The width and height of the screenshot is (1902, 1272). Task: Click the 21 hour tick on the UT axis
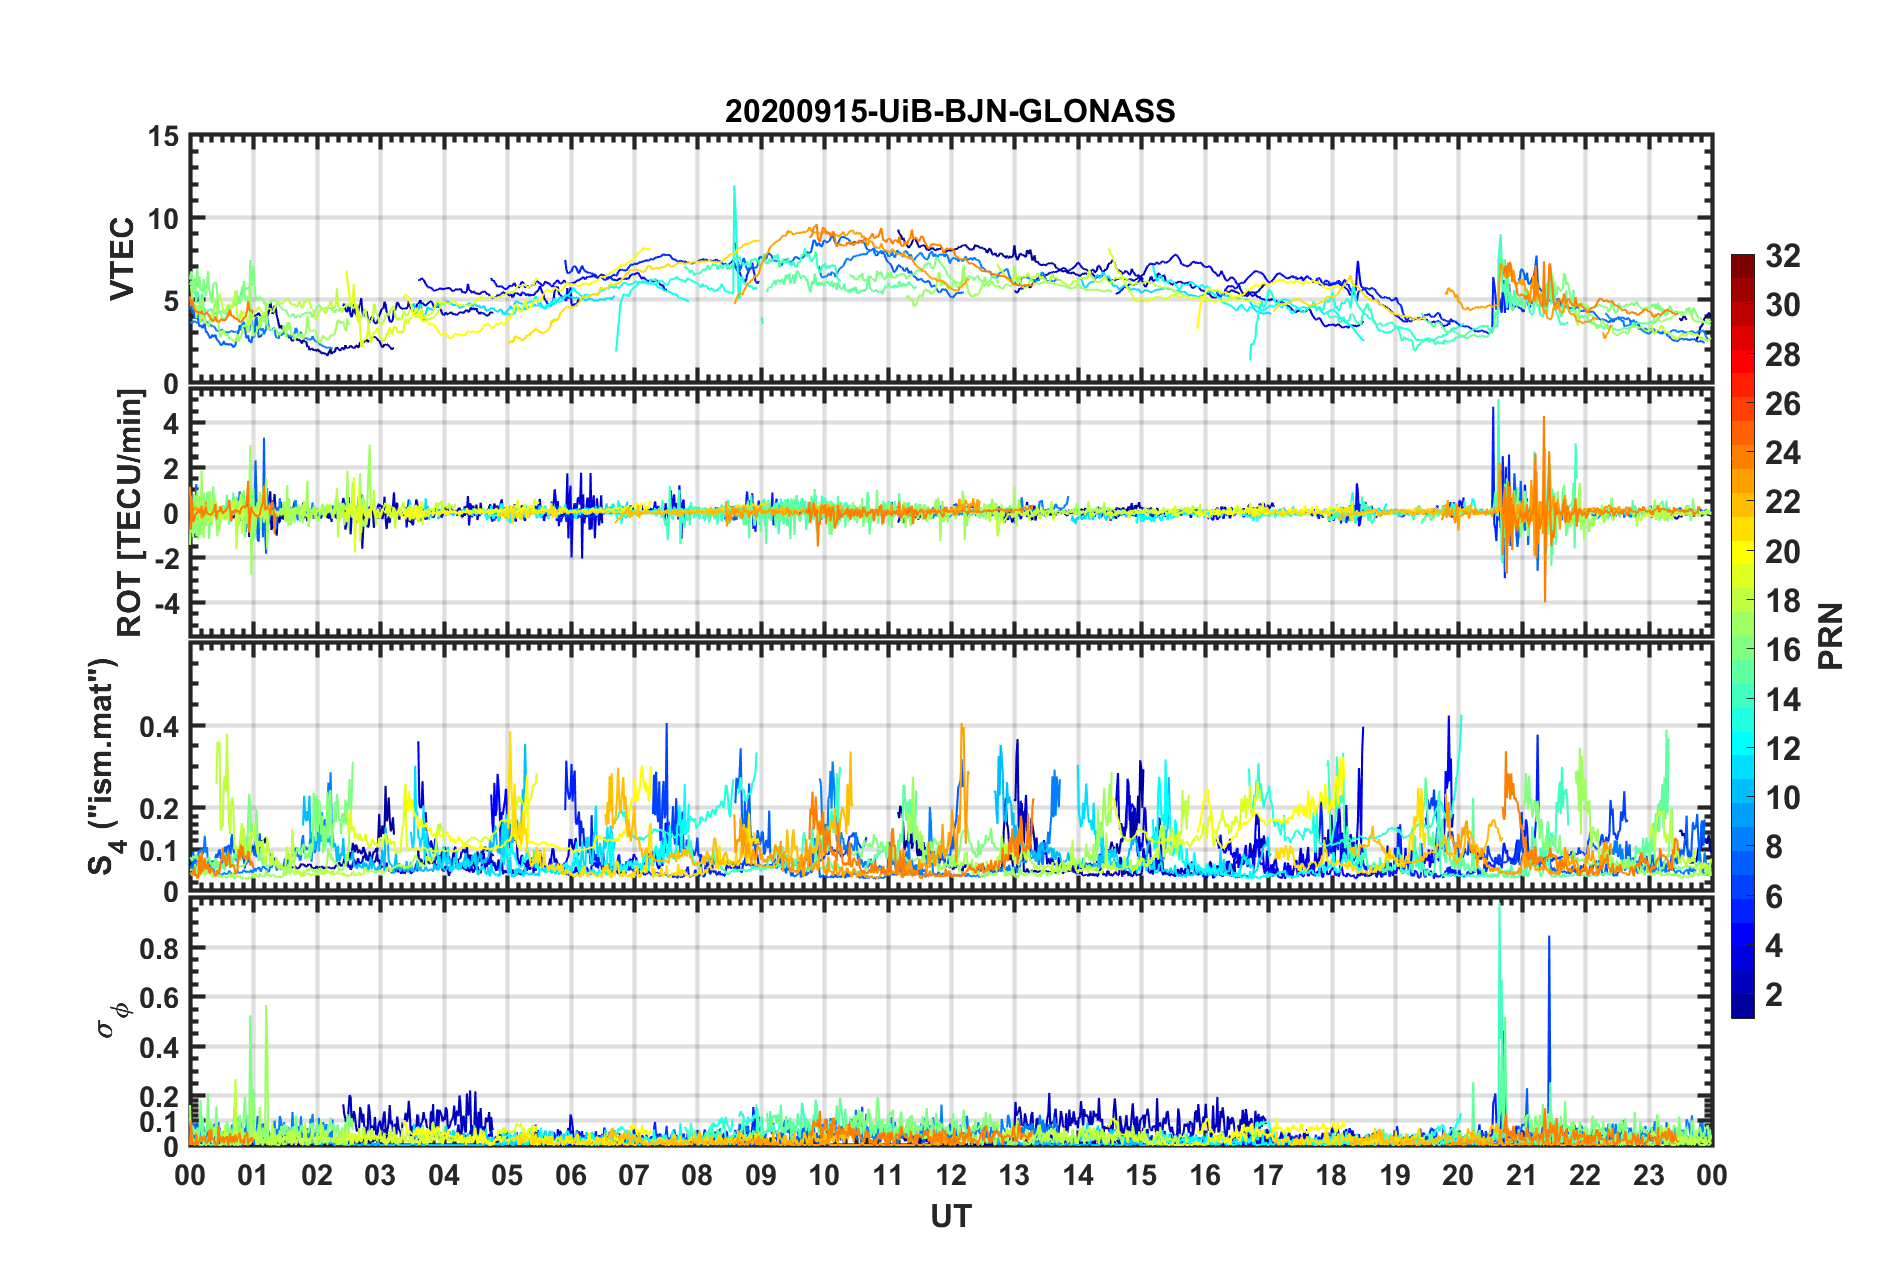1522,1175
